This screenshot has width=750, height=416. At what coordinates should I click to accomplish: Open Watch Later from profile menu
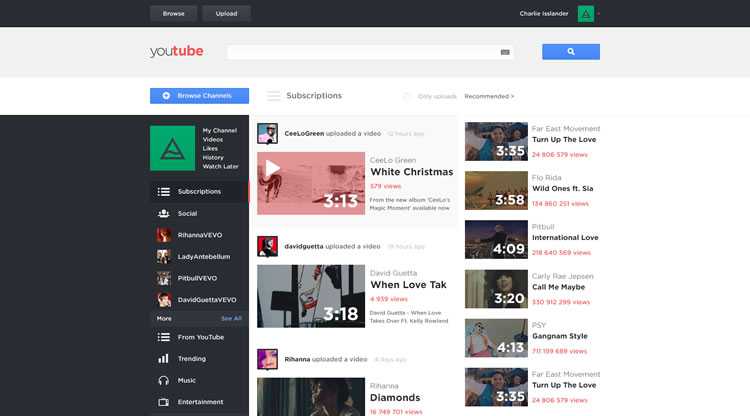220,166
